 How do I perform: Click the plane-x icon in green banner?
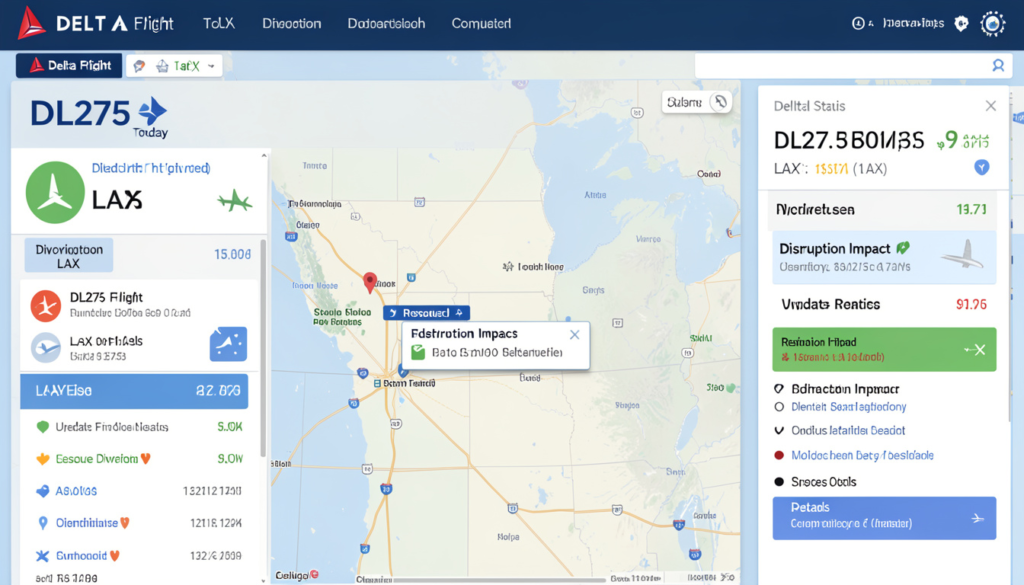click(x=975, y=350)
